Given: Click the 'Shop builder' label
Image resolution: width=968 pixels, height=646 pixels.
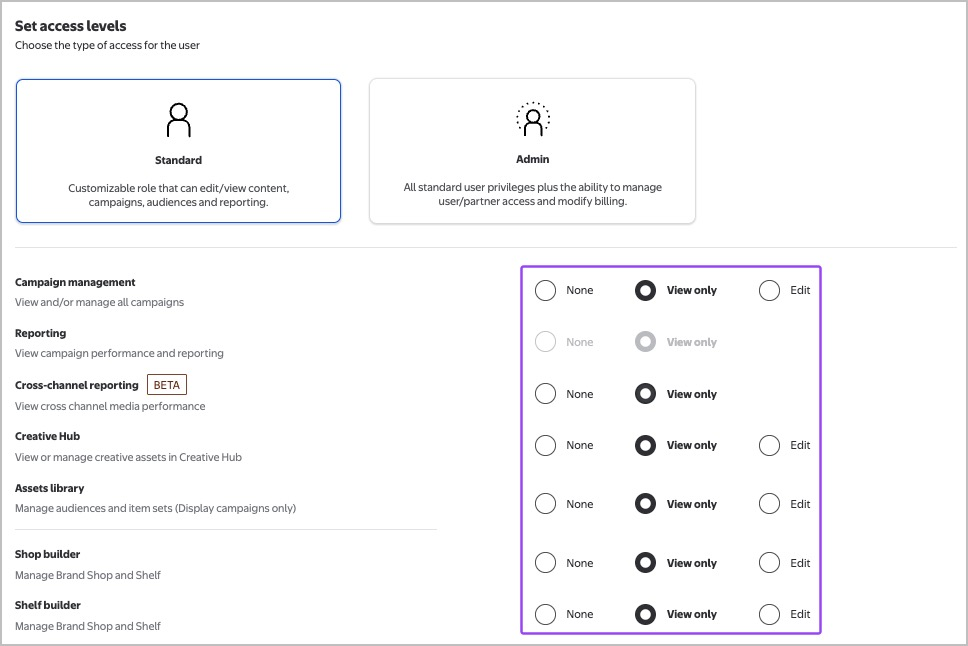Looking at the screenshot, I should coord(48,555).
